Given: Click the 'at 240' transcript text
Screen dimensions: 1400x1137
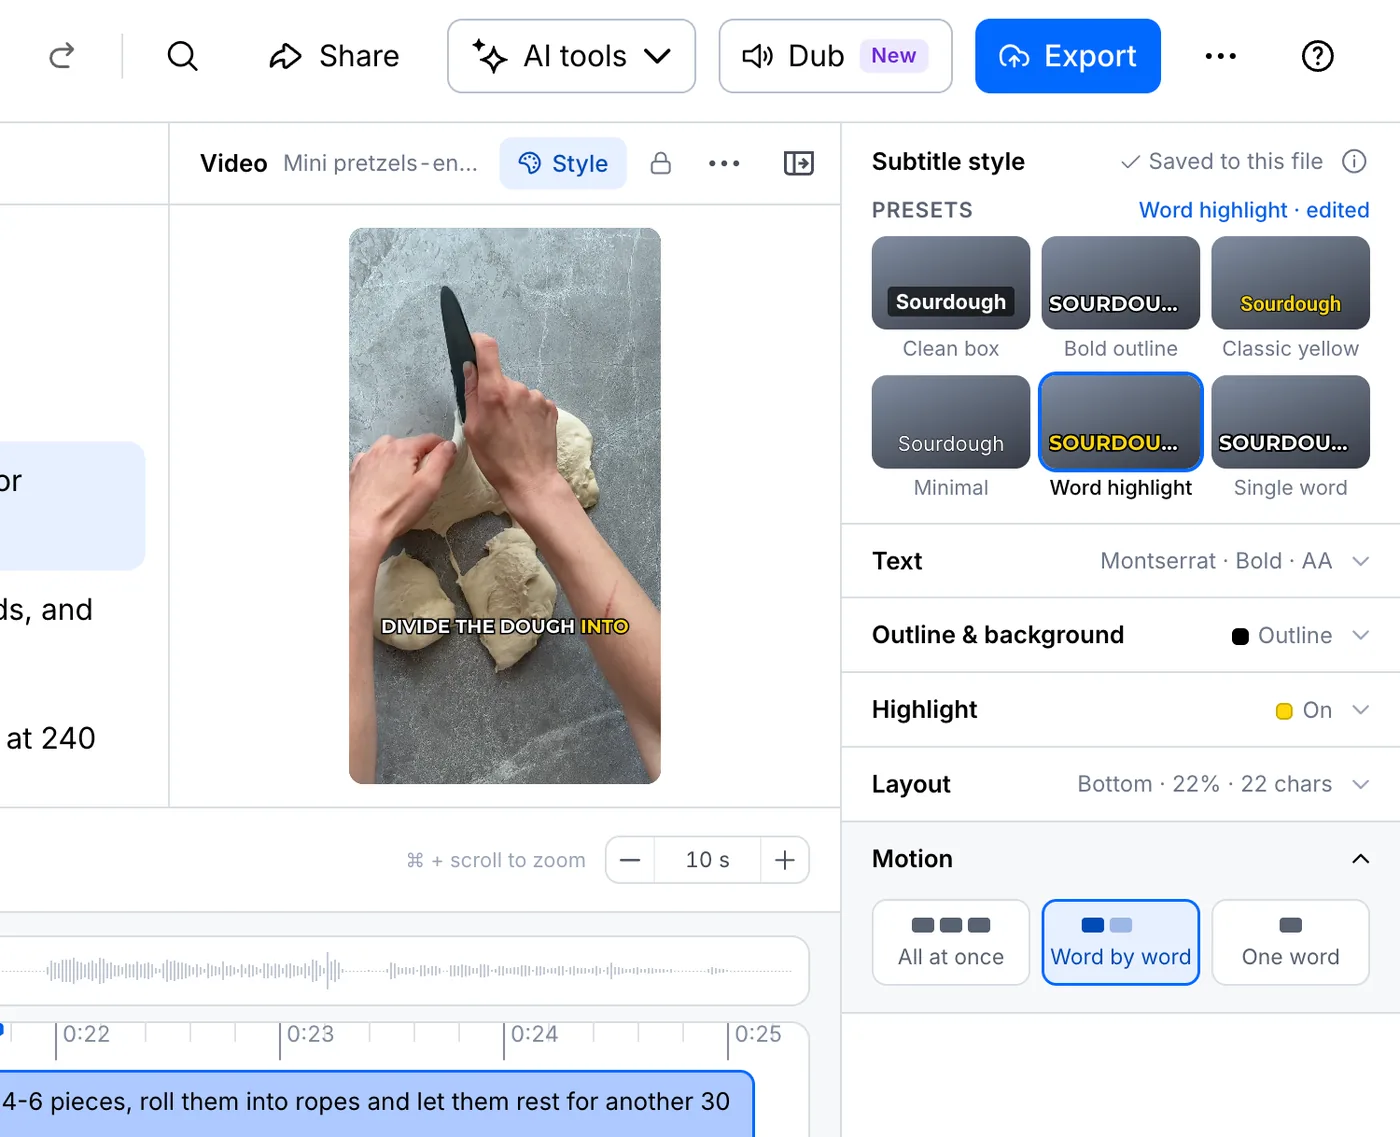Looking at the screenshot, I should click(50, 738).
